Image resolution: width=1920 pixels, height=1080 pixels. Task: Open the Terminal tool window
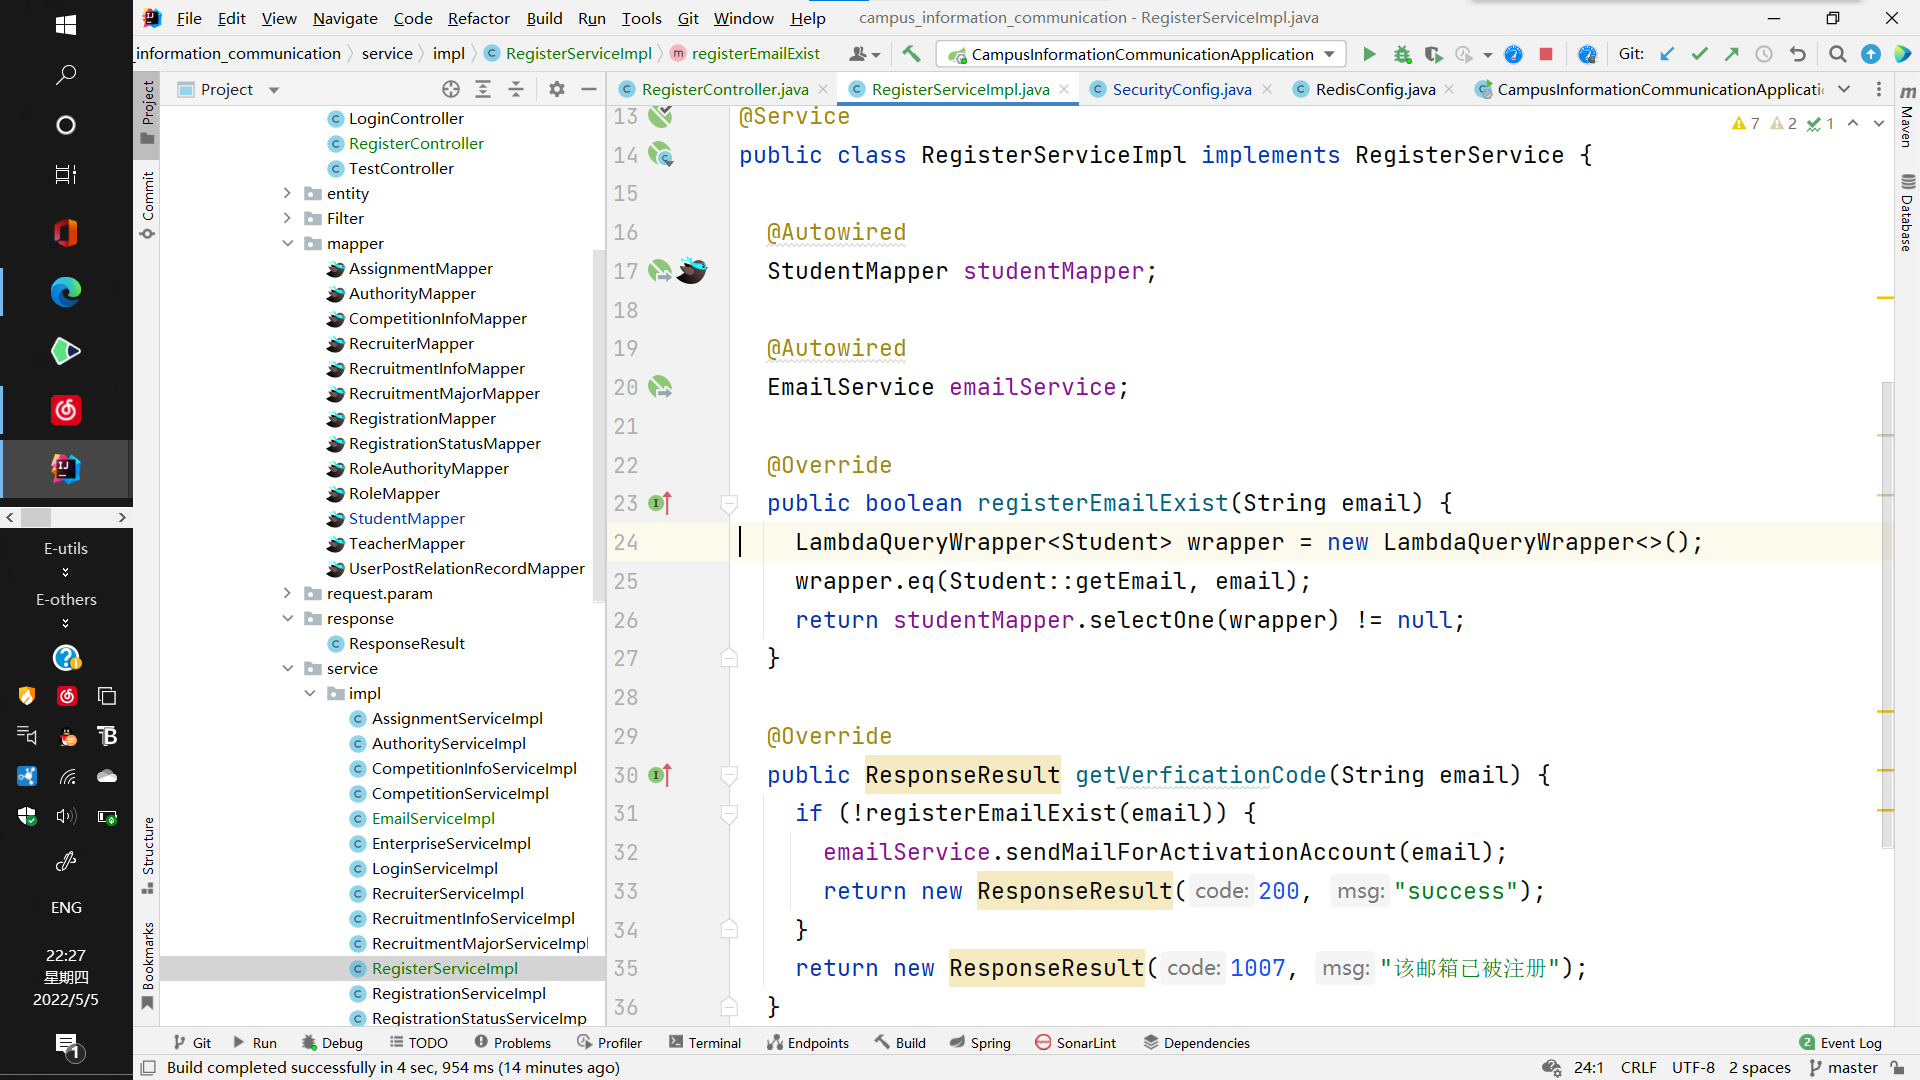705,1042
